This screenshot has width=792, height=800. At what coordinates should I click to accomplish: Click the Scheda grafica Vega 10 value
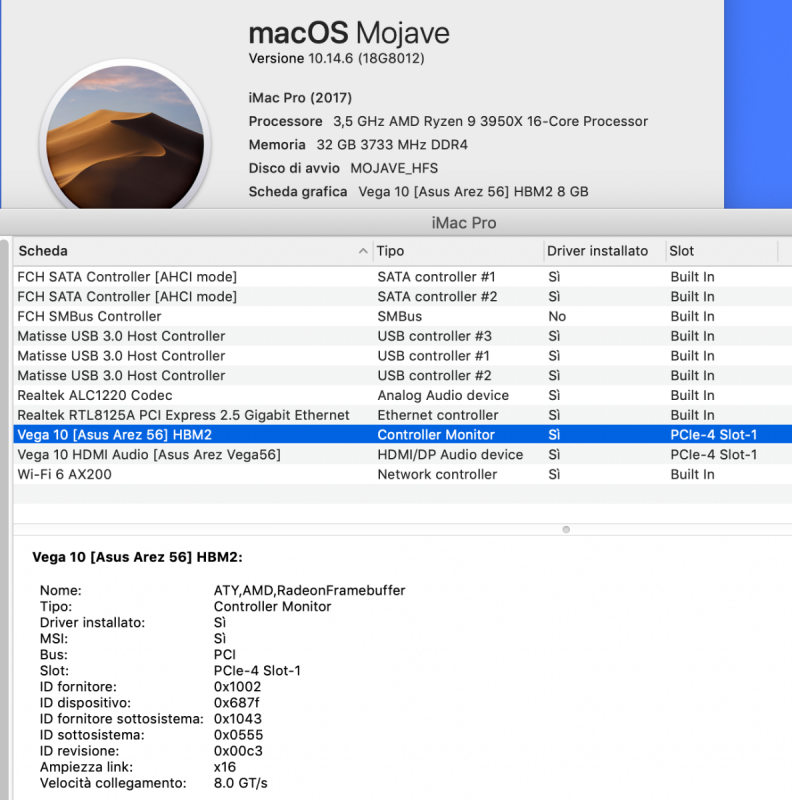[473, 192]
